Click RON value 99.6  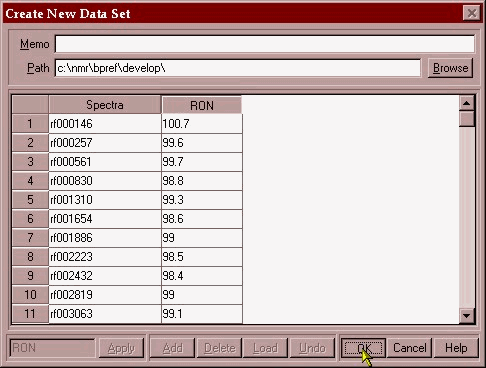coord(202,143)
